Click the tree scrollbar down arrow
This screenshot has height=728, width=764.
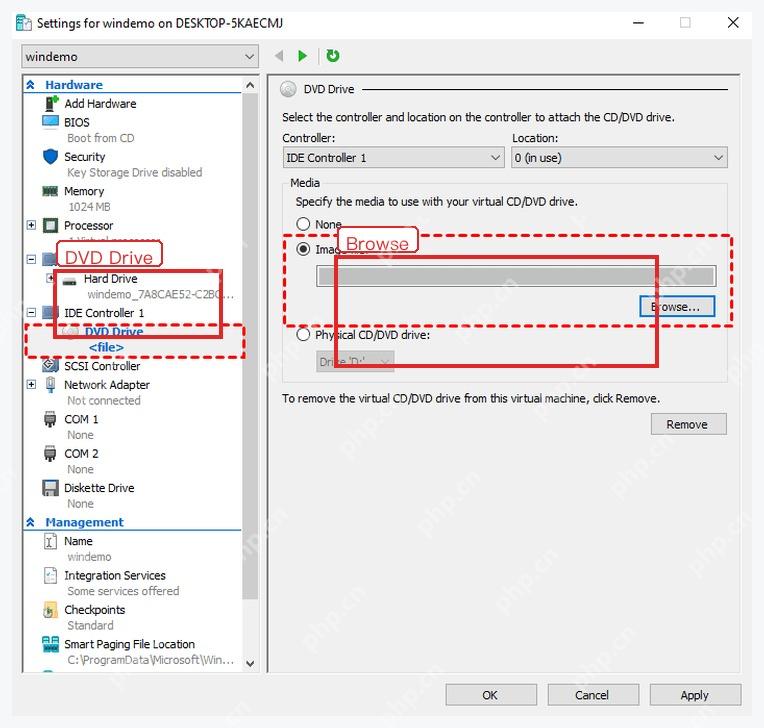point(250,663)
